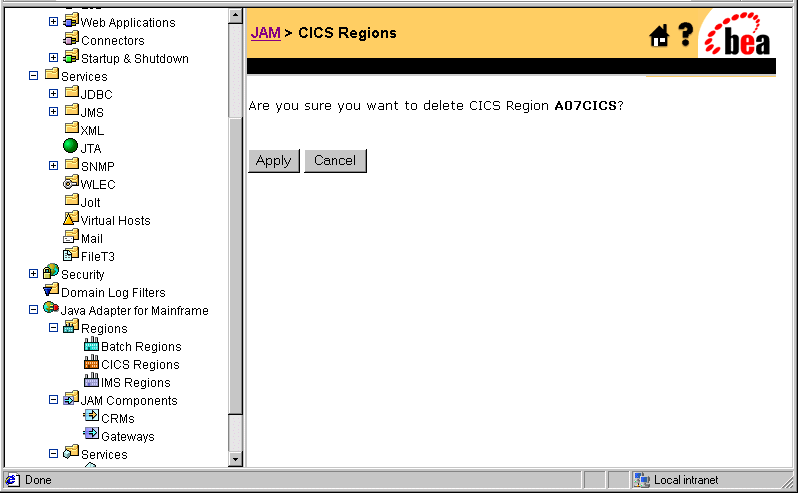Click the JMS folder icon
The image size is (798, 493).
coord(72,109)
